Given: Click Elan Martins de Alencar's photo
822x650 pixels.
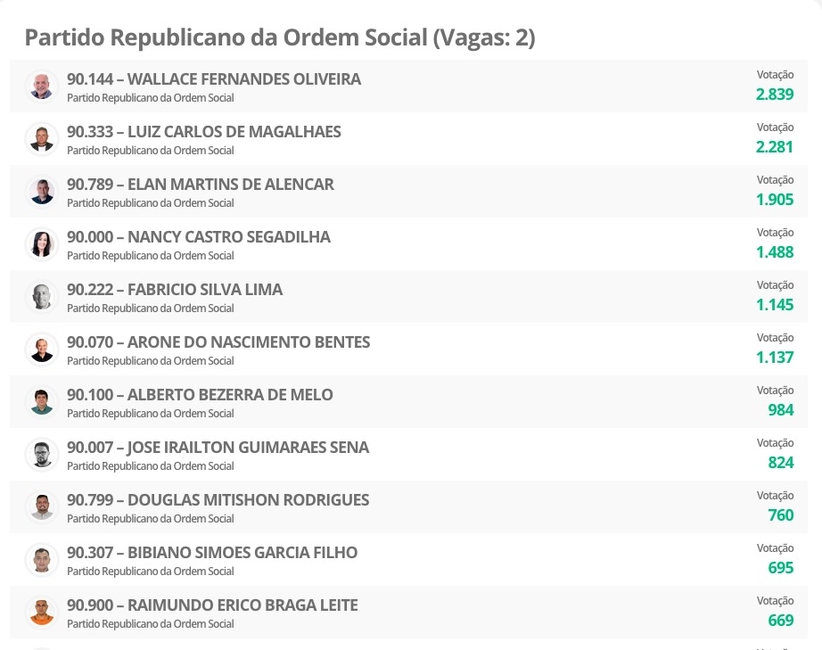Looking at the screenshot, I should click(42, 191).
